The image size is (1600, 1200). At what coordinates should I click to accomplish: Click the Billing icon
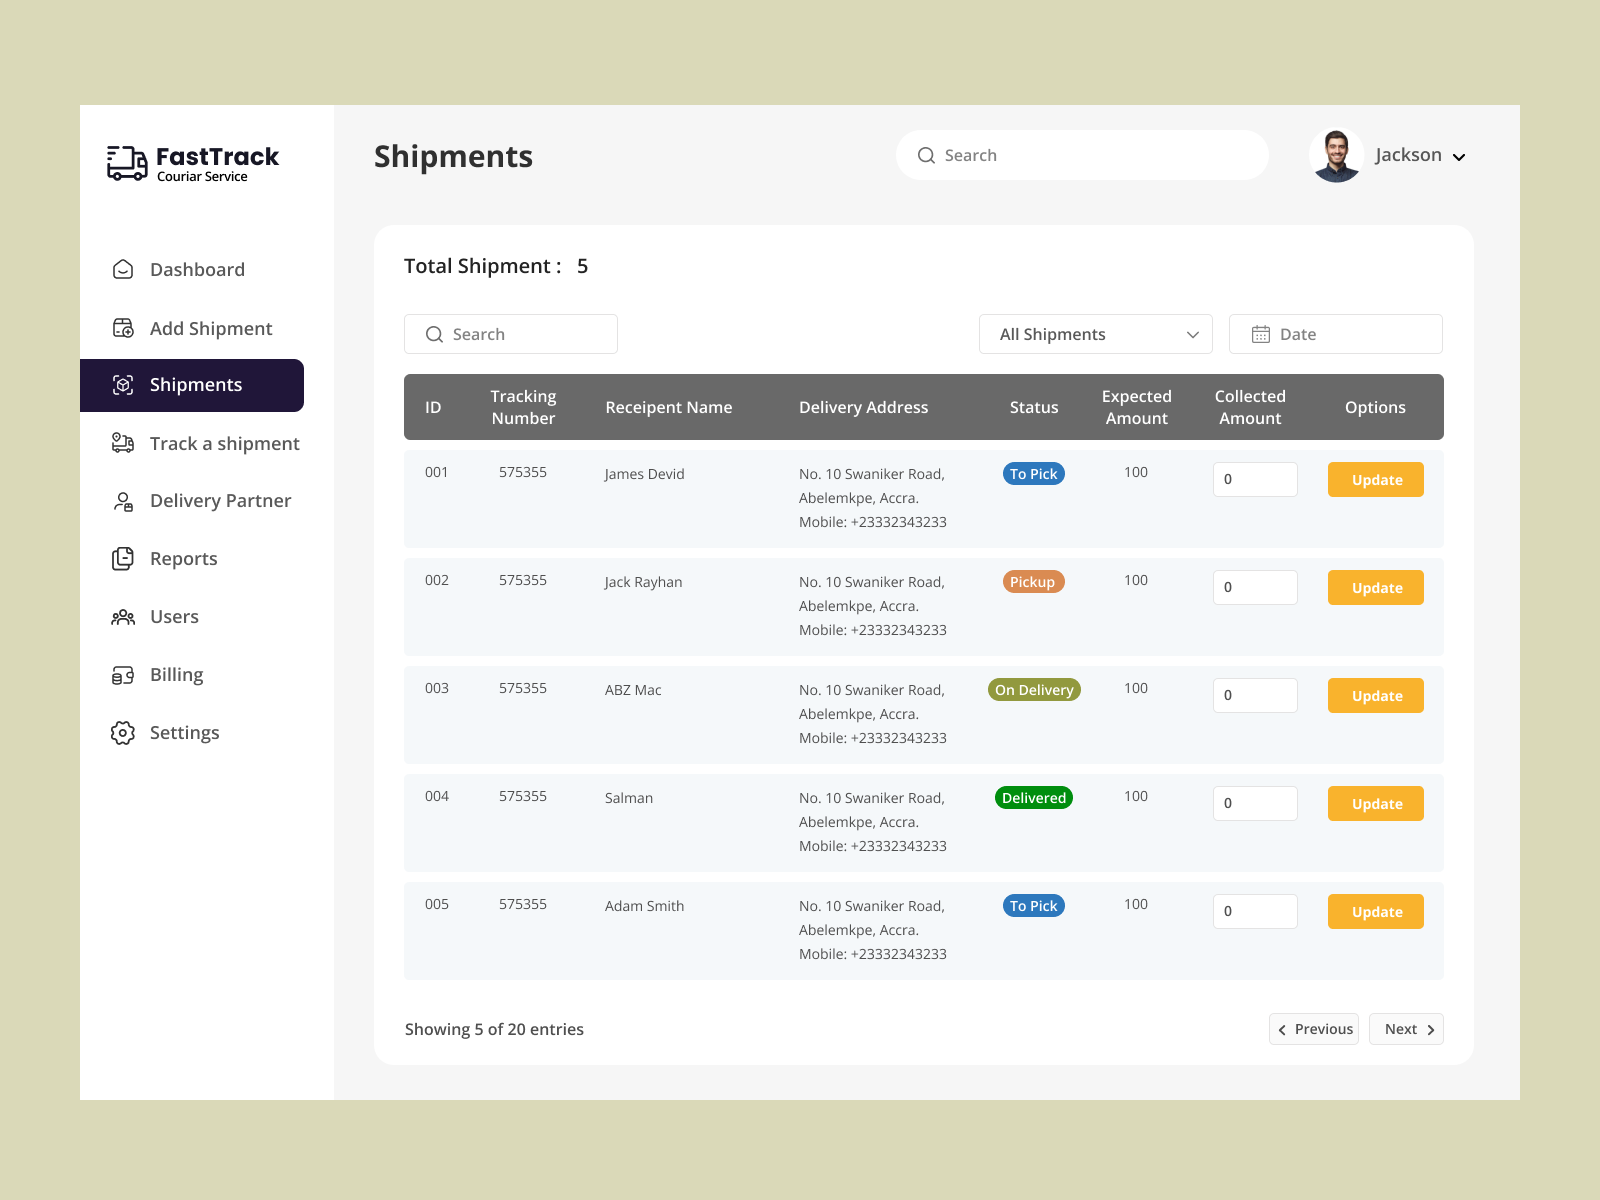click(122, 674)
